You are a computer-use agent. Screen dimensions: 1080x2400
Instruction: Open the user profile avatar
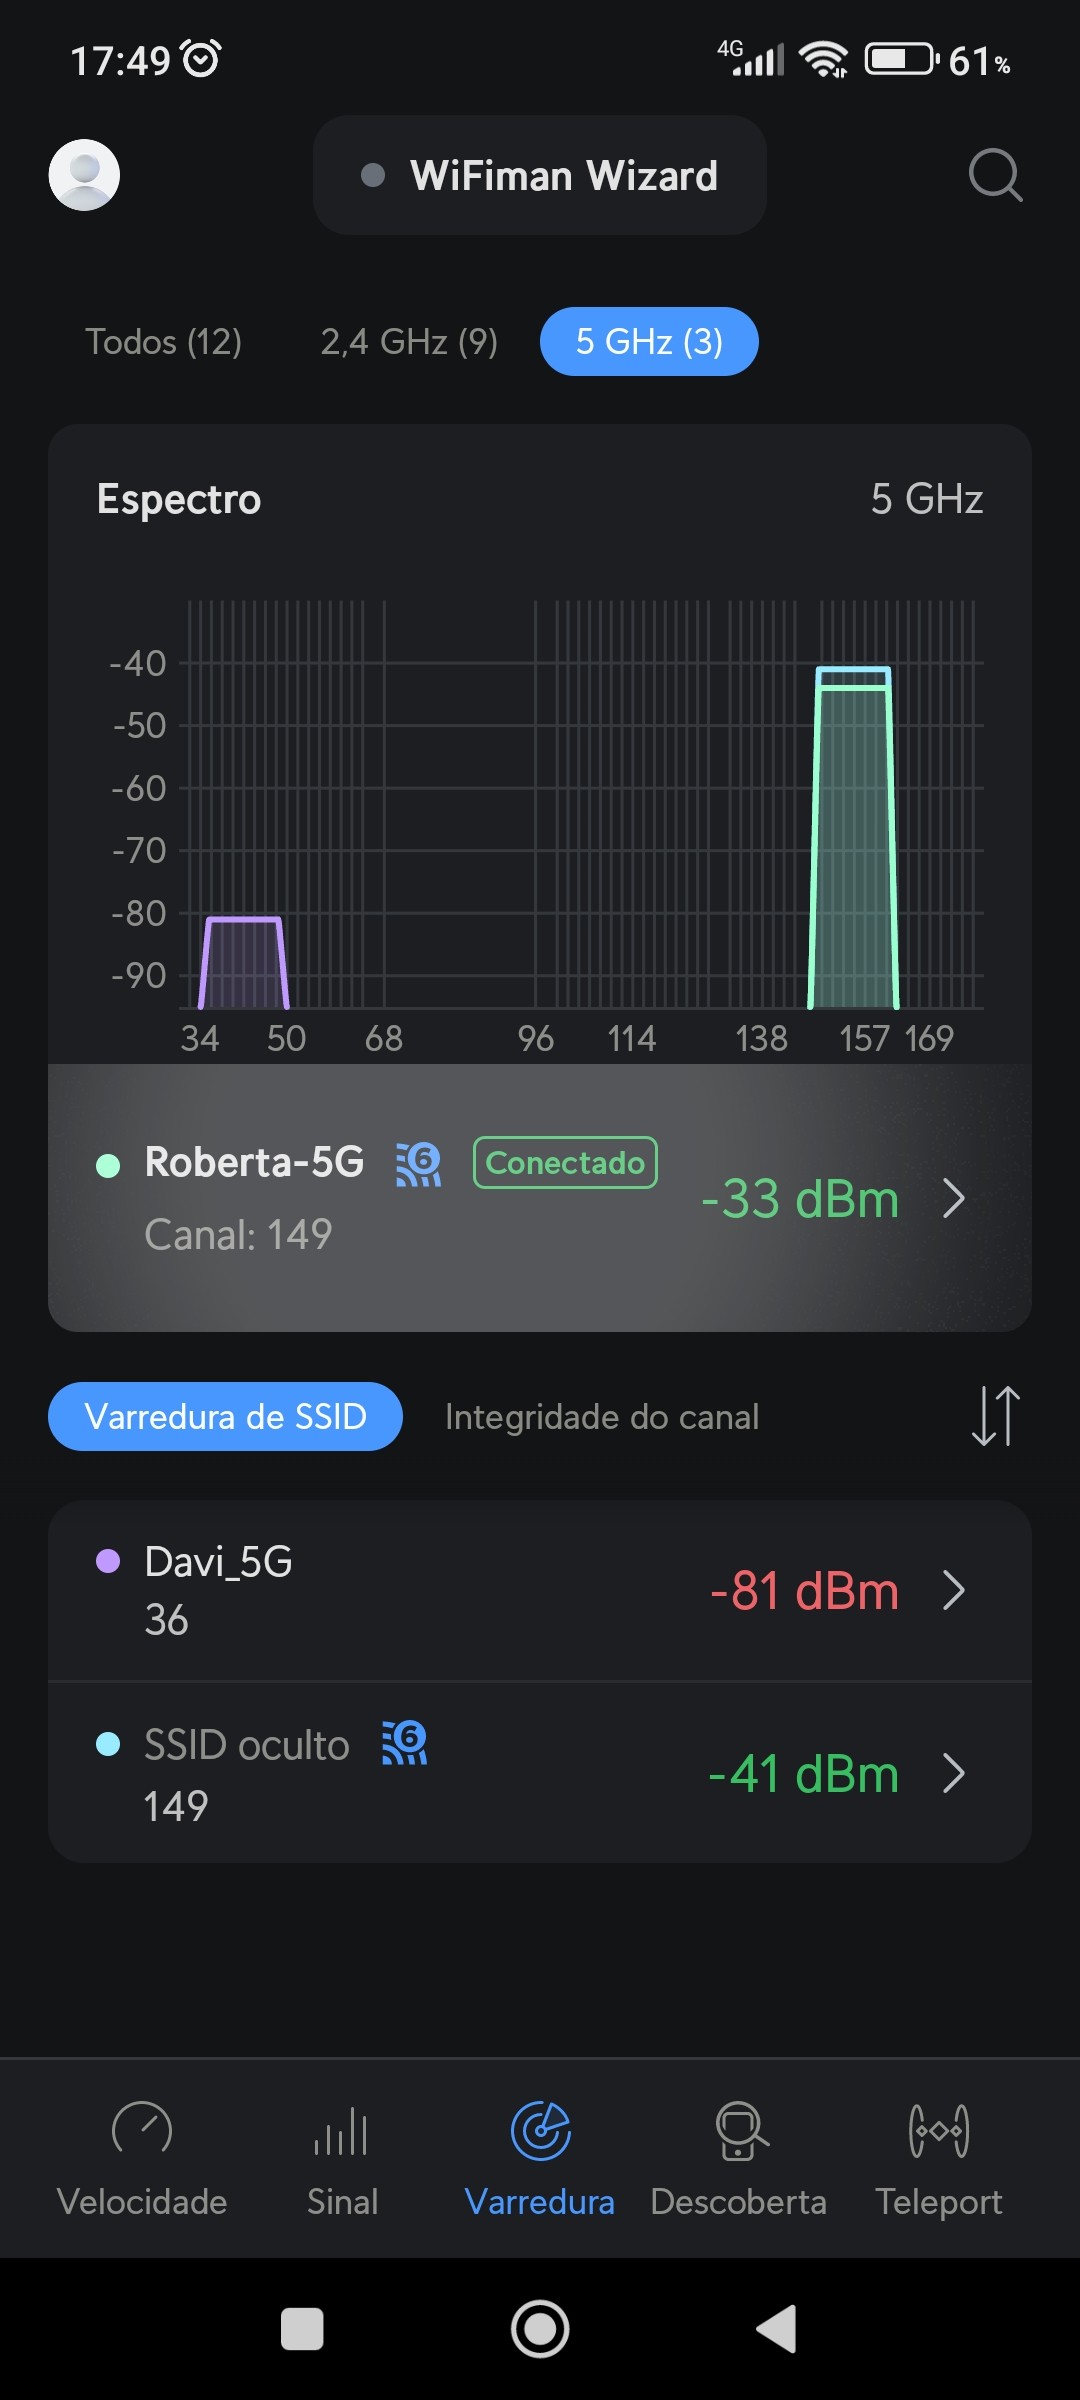(x=84, y=175)
